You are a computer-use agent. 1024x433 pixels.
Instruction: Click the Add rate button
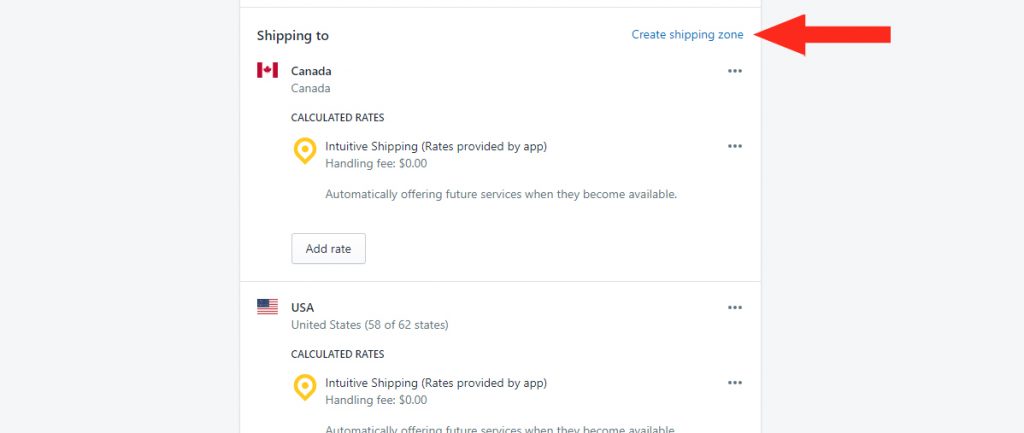[328, 249]
